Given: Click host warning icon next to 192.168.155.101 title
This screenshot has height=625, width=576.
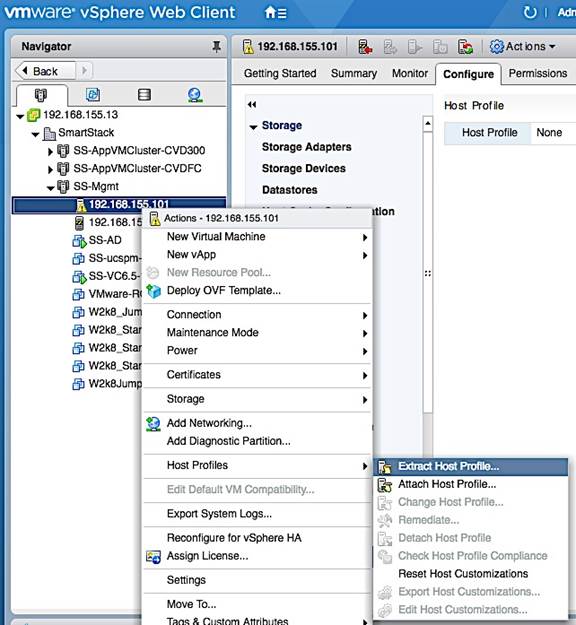Looking at the screenshot, I should pyautogui.click(x=248, y=47).
